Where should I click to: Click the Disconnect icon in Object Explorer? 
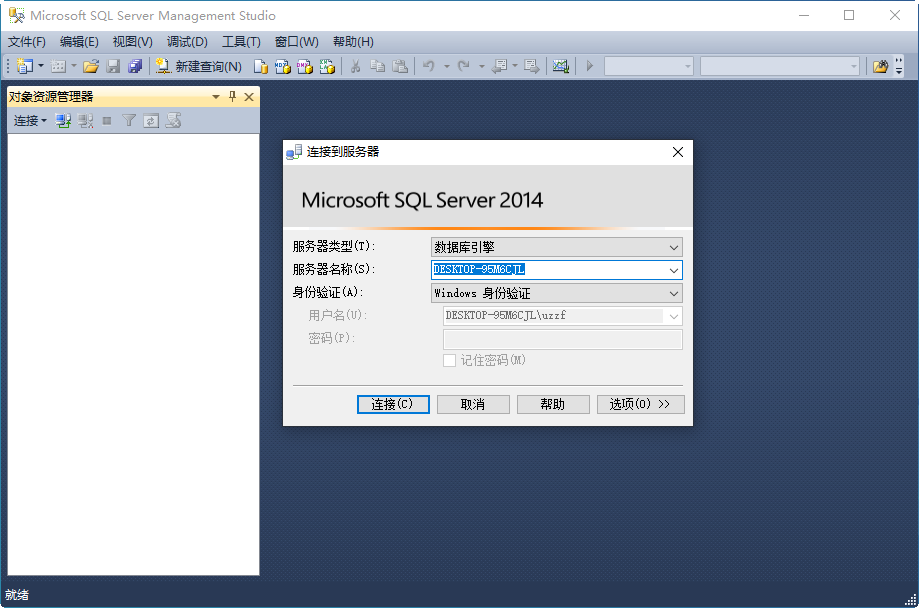(x=86, y=121)
